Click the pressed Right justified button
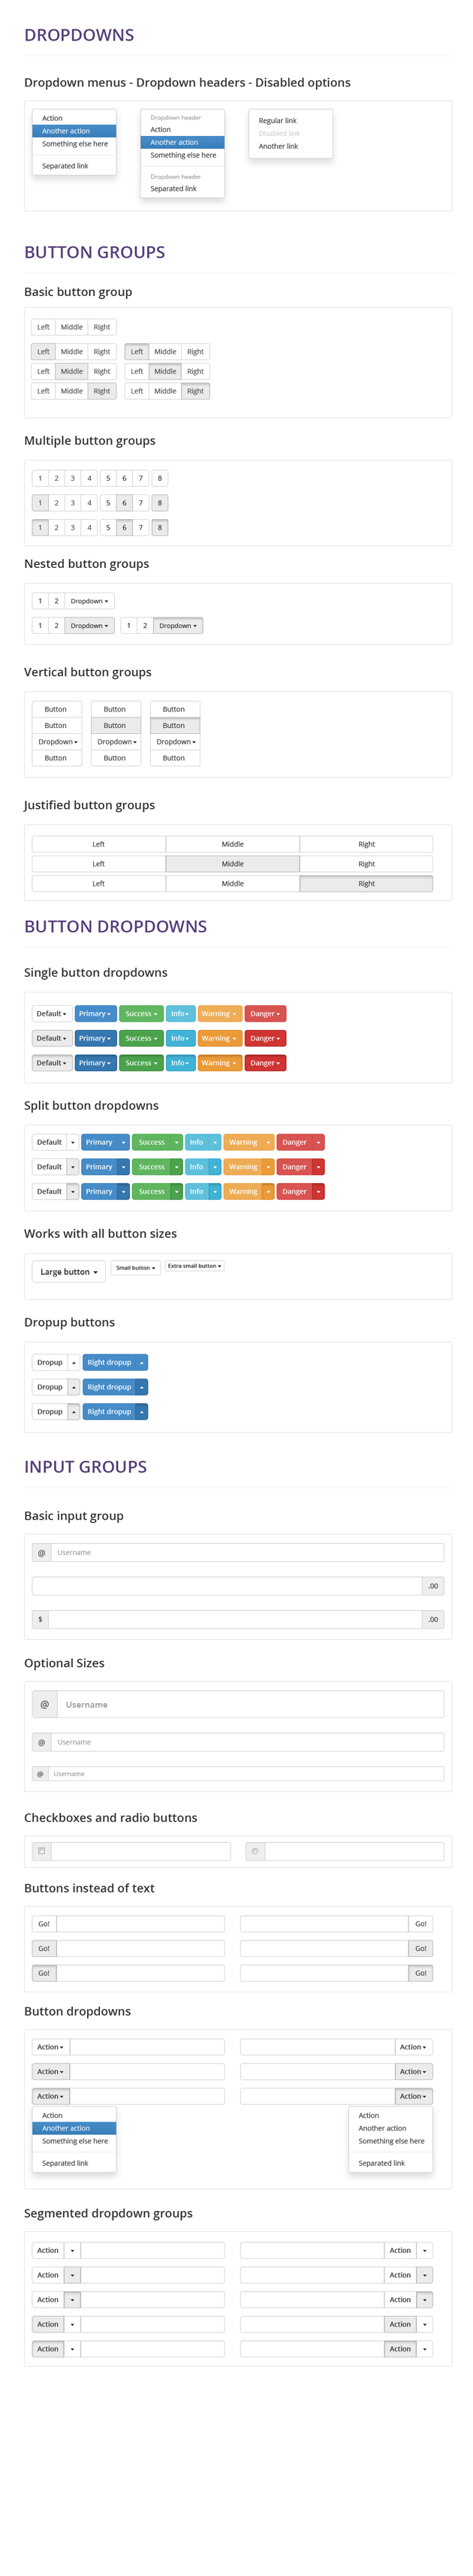 pyautogui.click(x=366, y=883)
